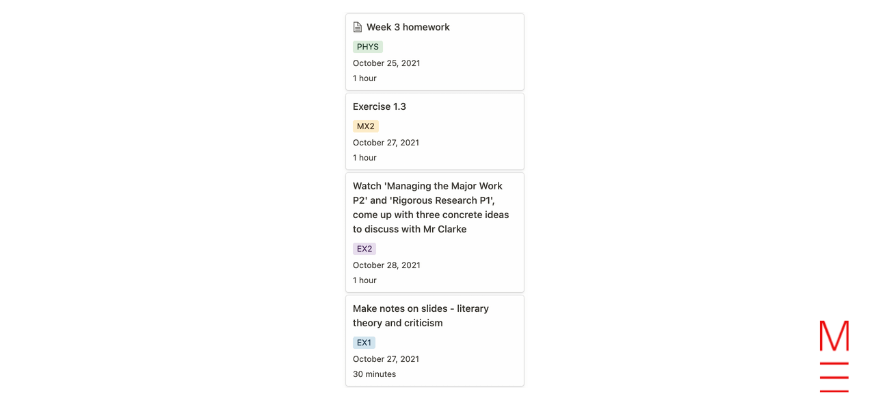Click the red M logo
This screenshot has height=400, width=870.
[834, 336]
